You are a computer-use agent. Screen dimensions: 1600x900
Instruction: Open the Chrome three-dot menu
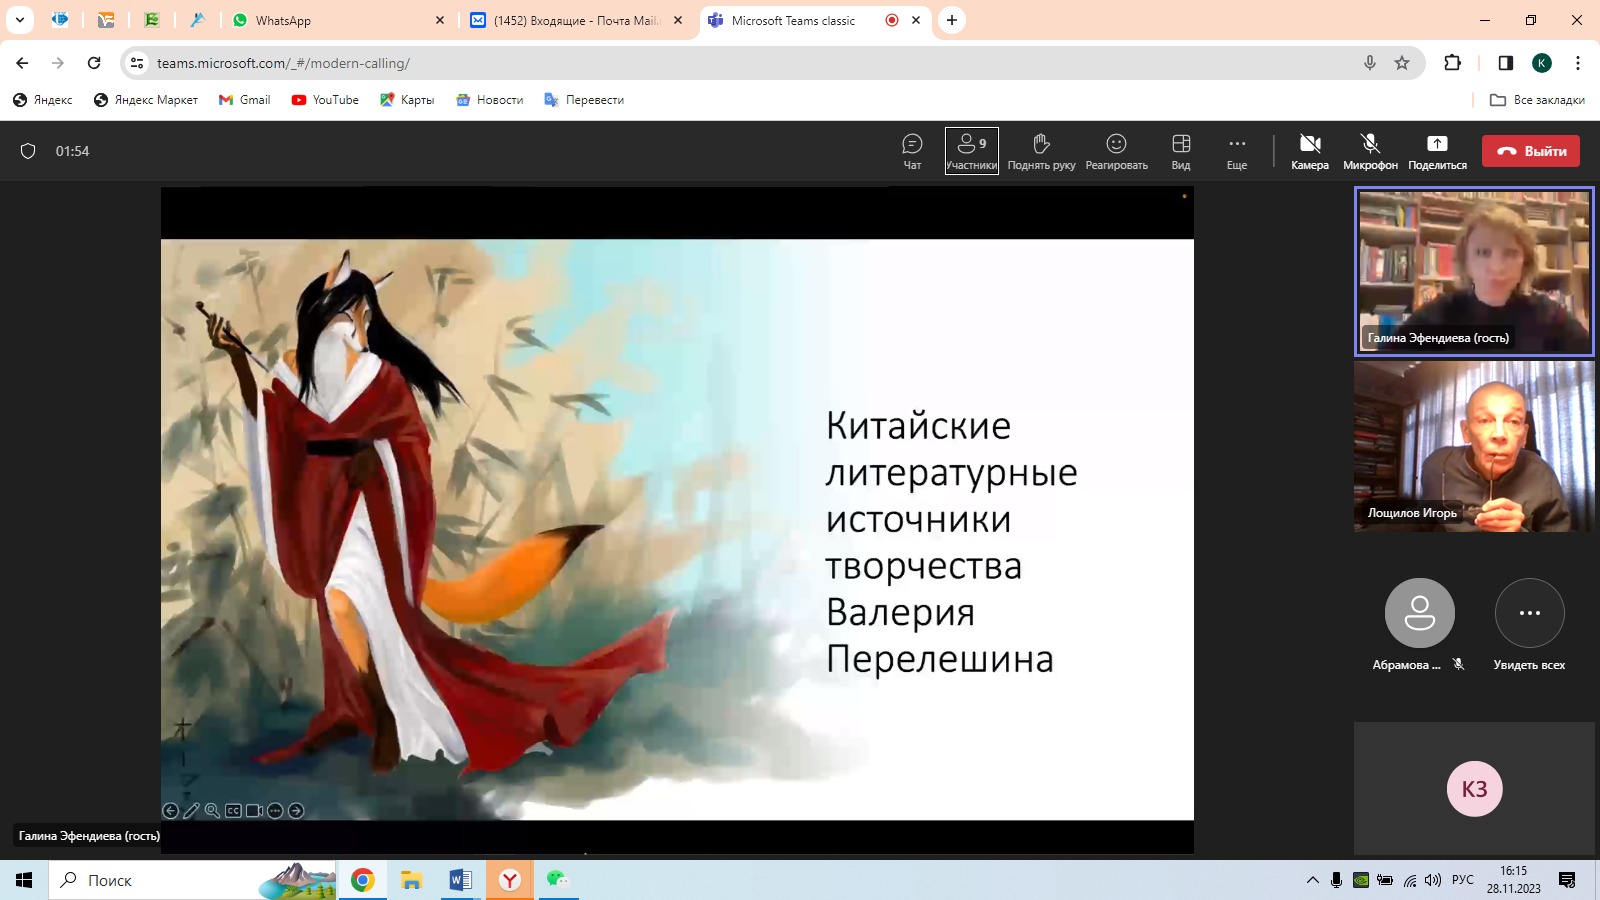(1578, 63)
